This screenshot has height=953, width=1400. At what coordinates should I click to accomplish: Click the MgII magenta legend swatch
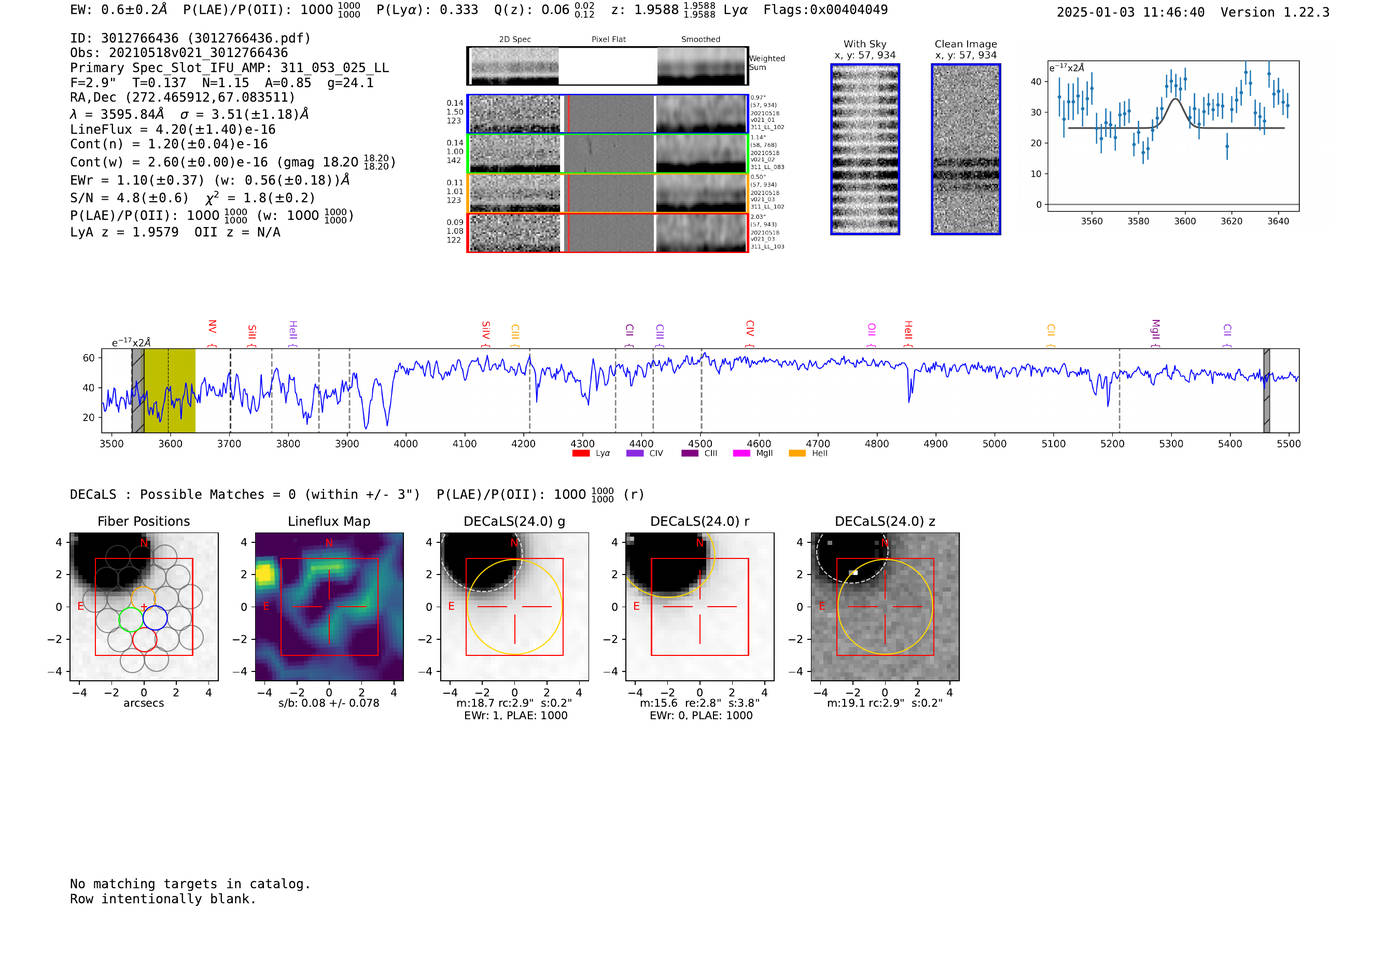pos(741,454)
